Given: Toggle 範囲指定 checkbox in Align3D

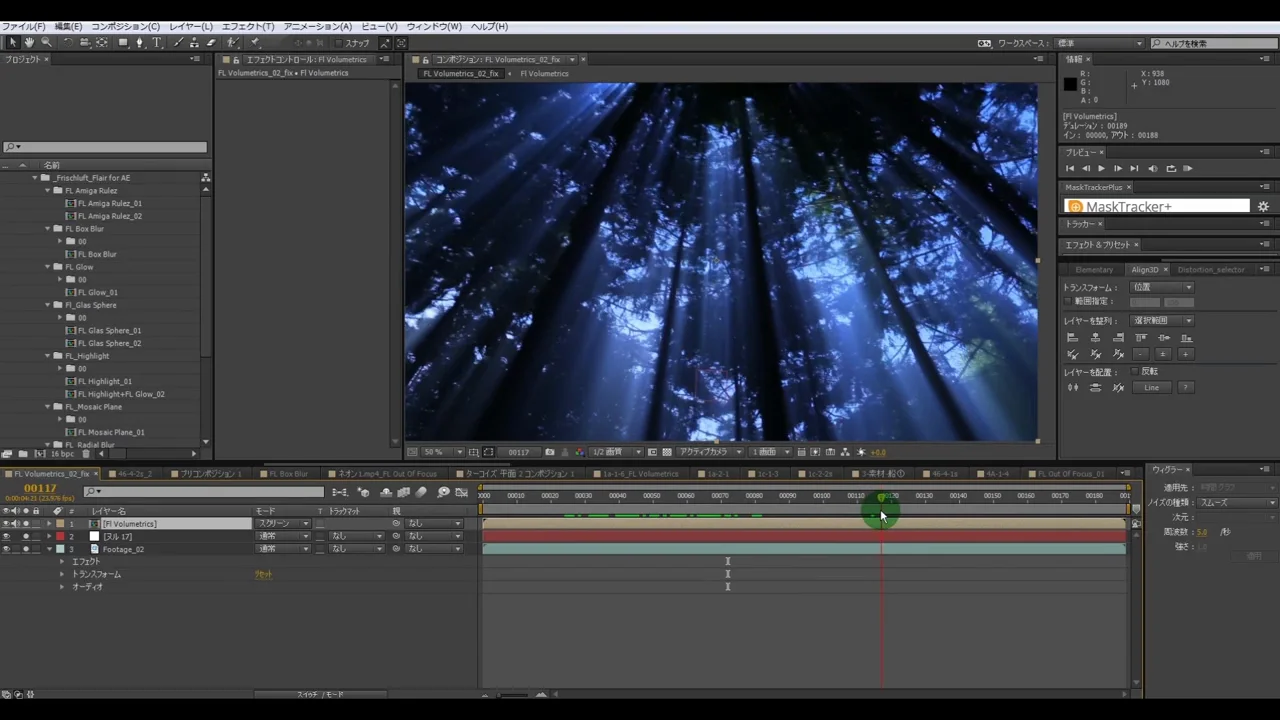Looking at the screenshot, I should (x=1068, y=301).
